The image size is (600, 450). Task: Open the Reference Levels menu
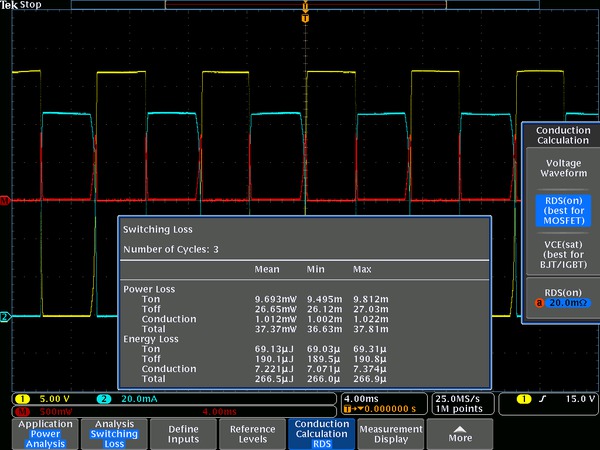[252, 433]
